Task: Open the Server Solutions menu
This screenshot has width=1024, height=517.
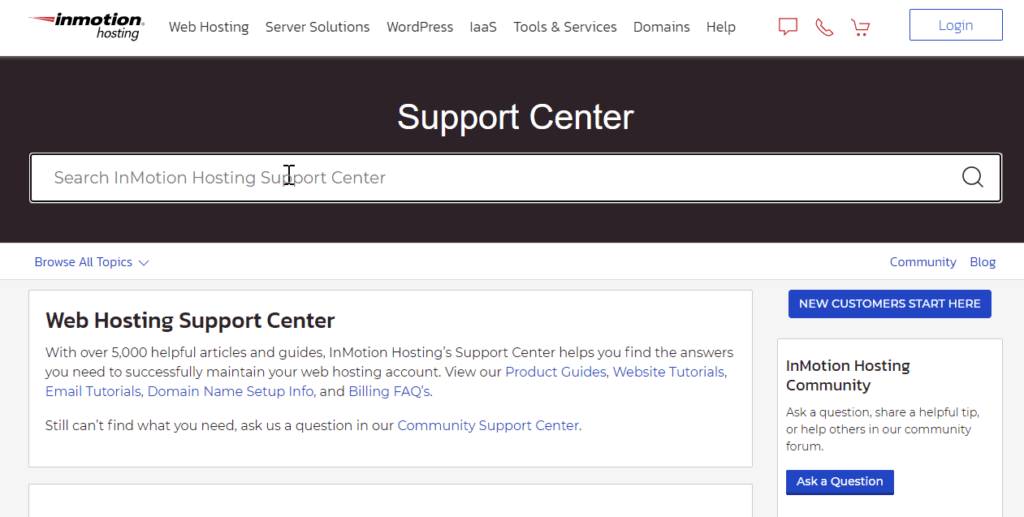Action: pos(317,27)
